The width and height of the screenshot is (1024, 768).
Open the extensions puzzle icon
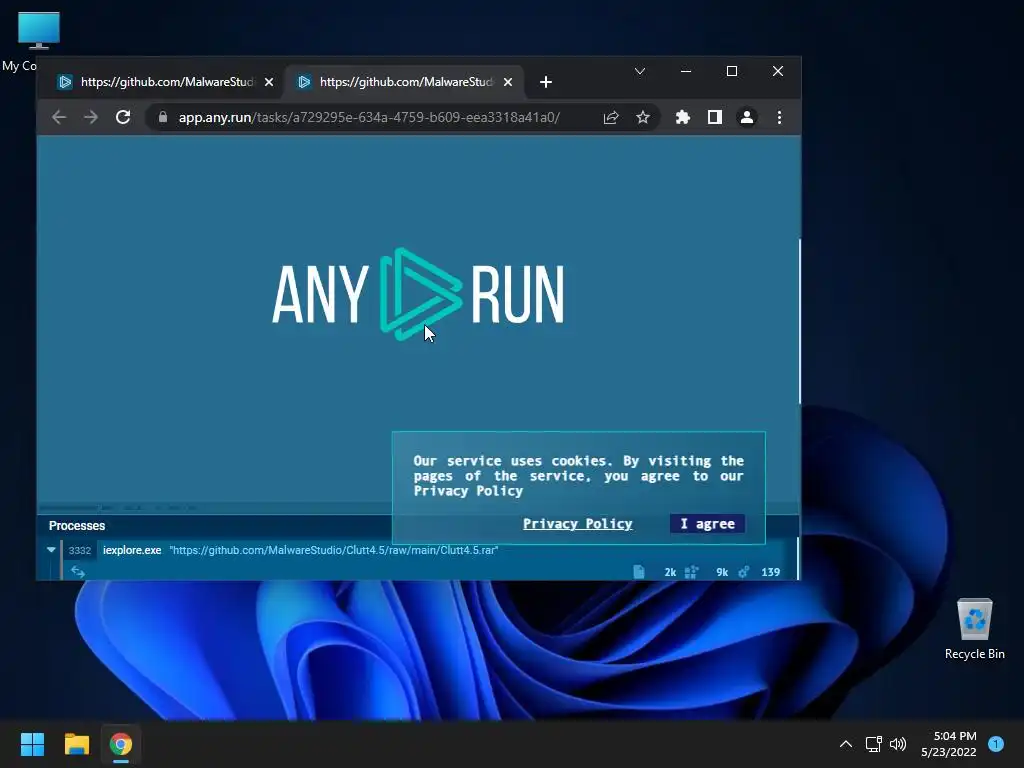click(x=682, y=118)
